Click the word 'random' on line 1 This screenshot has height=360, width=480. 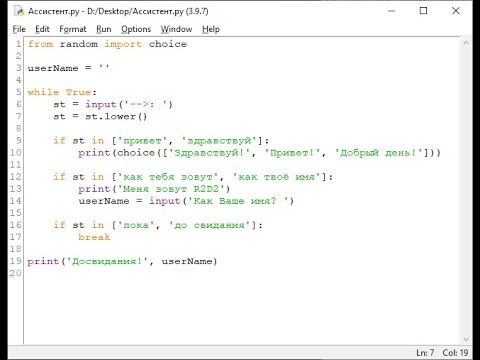tap(79, 44)
